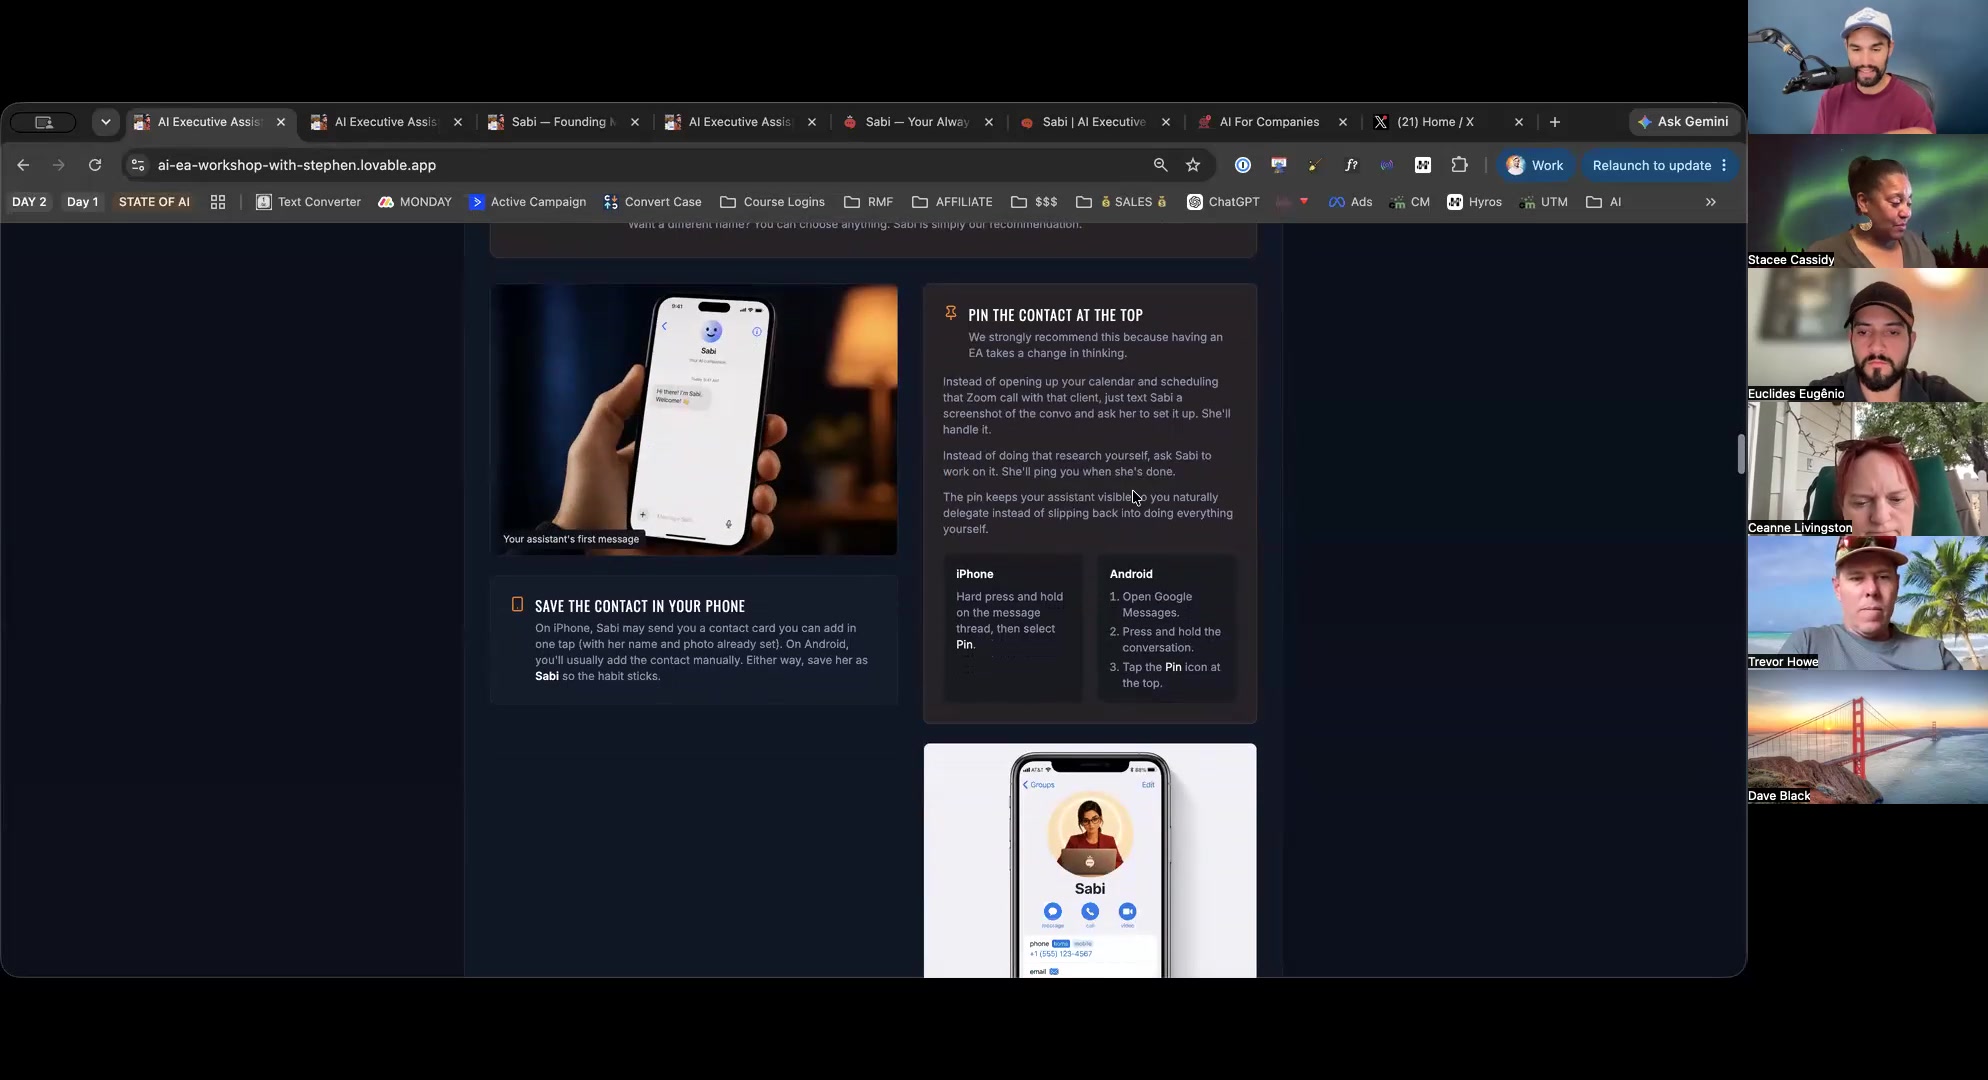1988x1080 pixels.
Task: Open a new browser tab
Action: click(x=1554, y=122)
